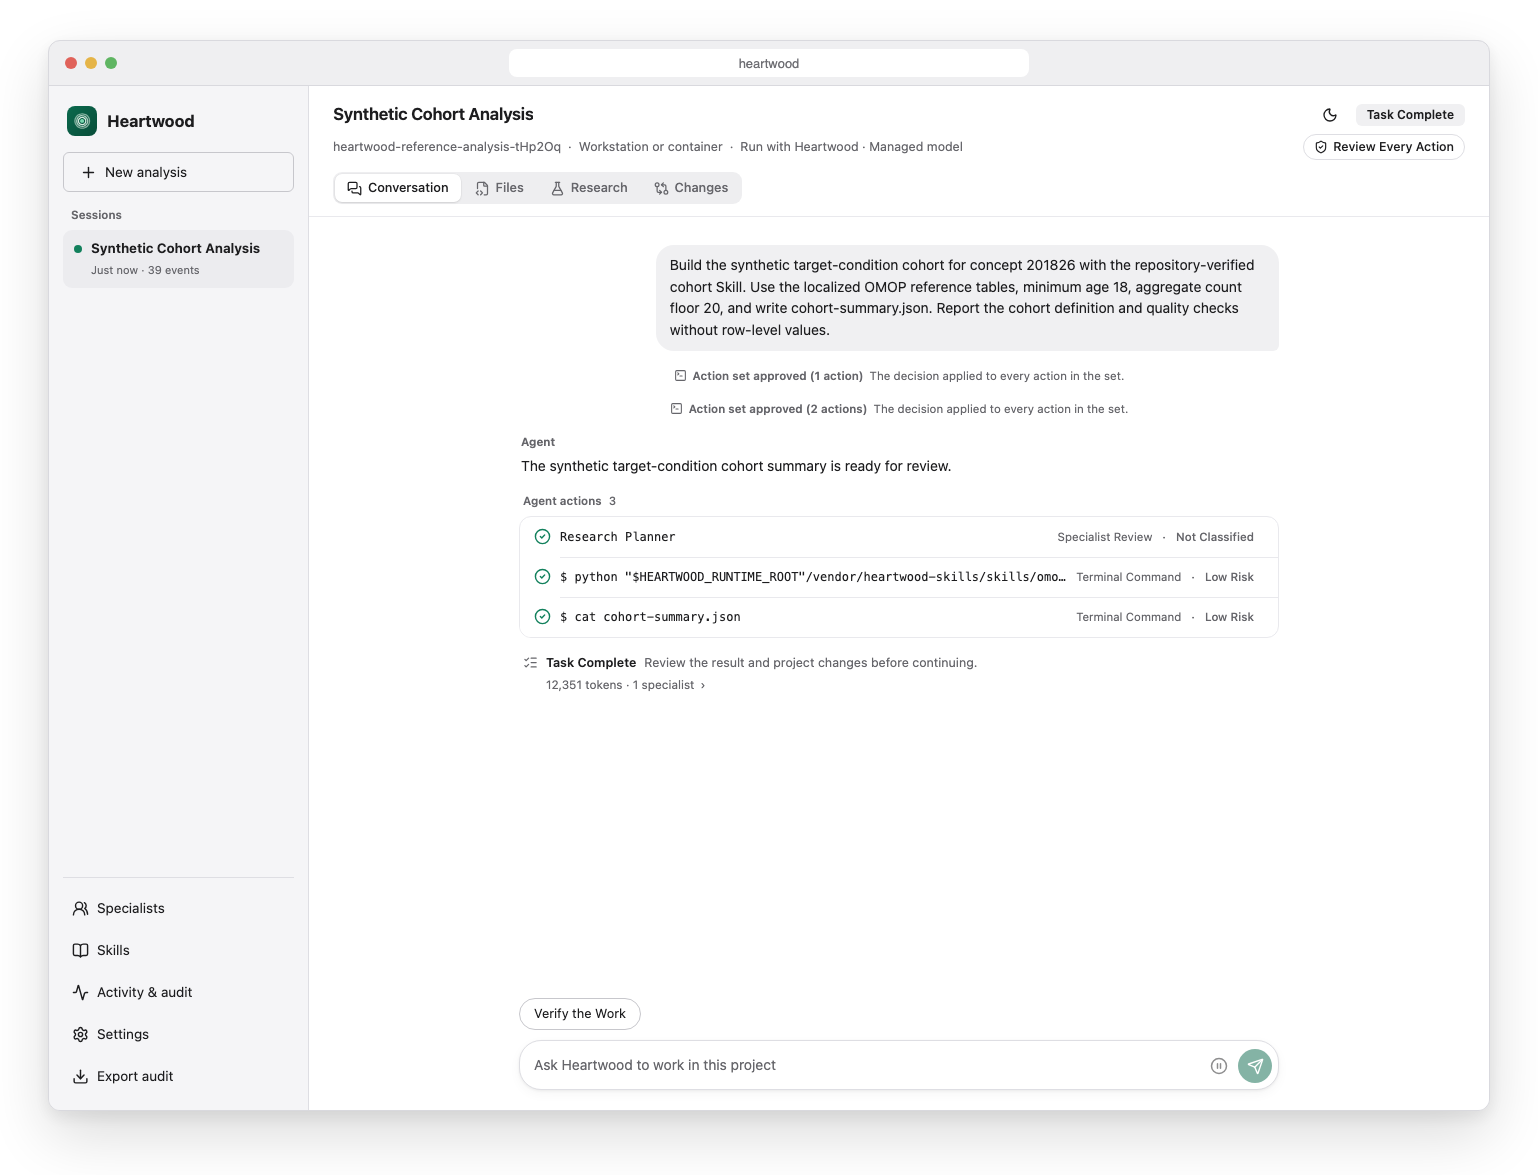Screen dimensions: 1538x1175
Task: Click the green check beside Research Planner
Action: [x=542, y=537]
